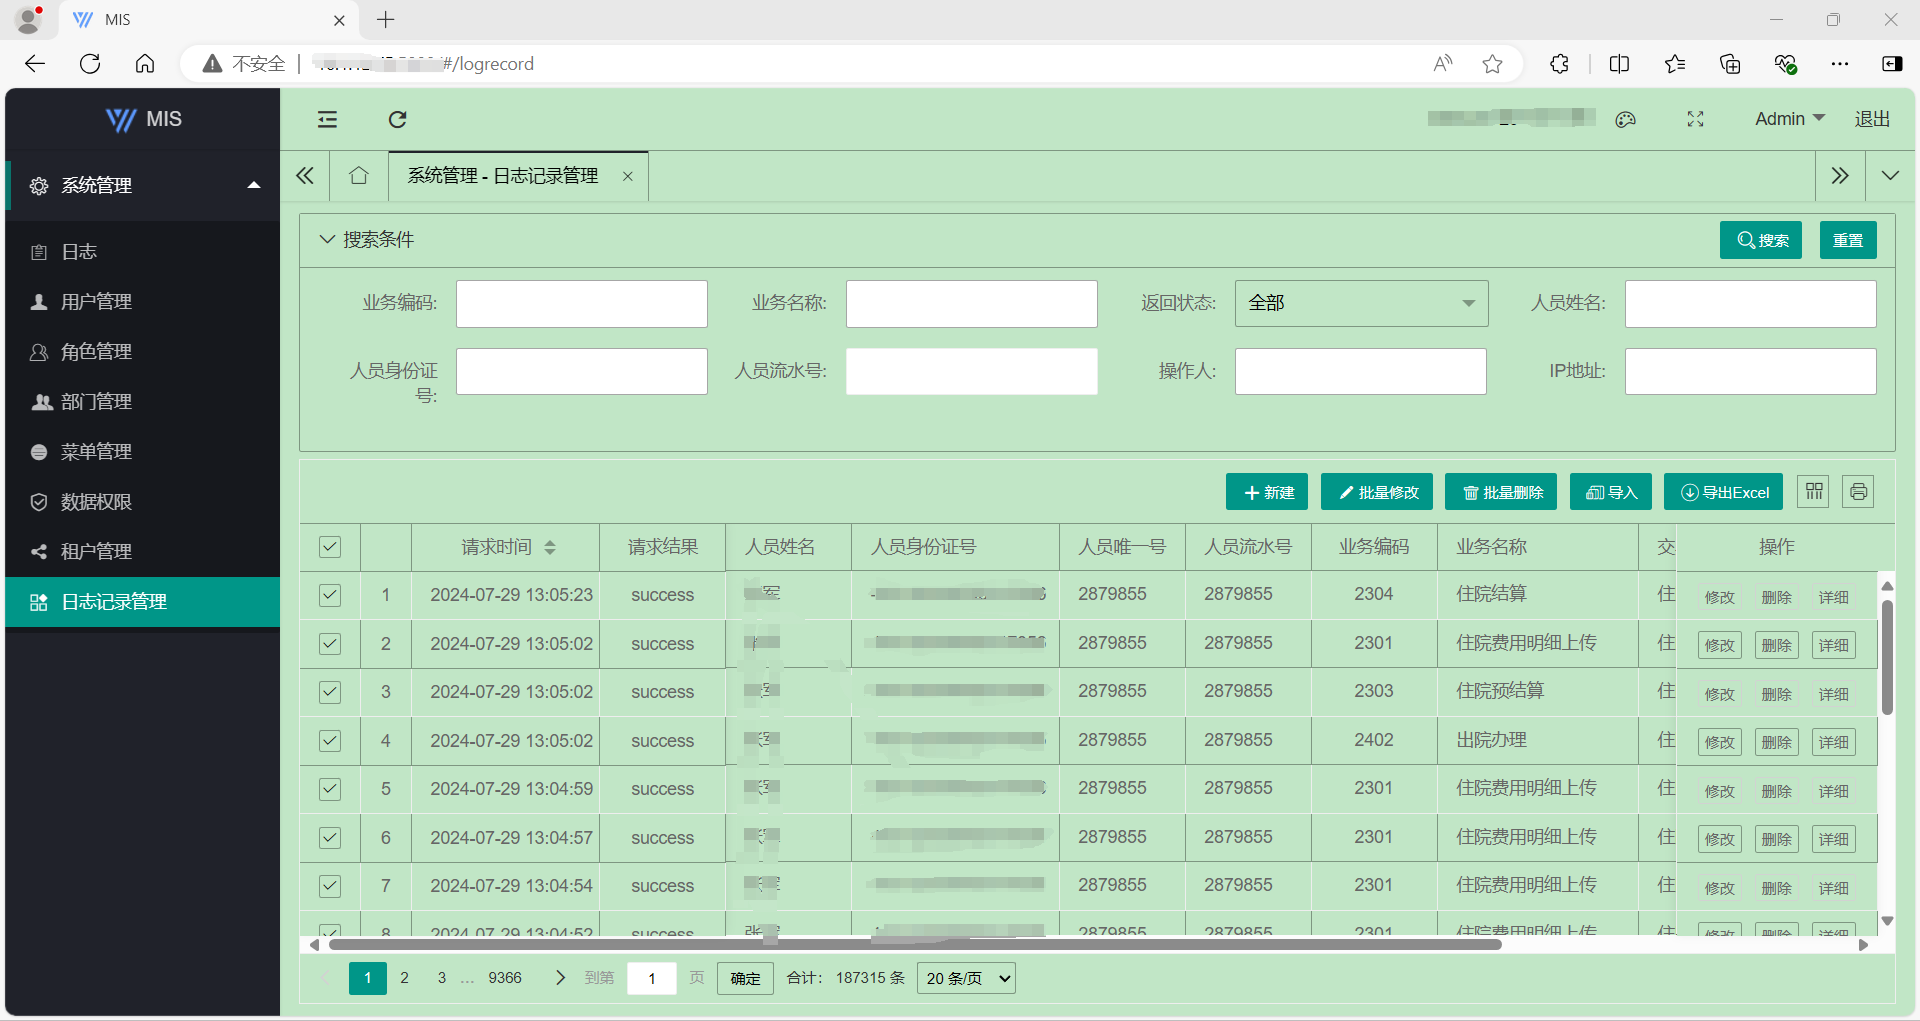Click the print table icon
Viewport: 1920px width, 1021px height.
coord(1858,491)
